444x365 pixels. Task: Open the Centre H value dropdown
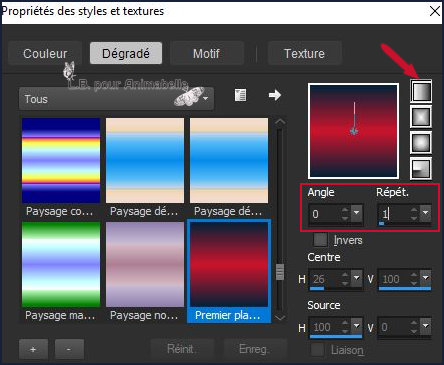(356, 277)
